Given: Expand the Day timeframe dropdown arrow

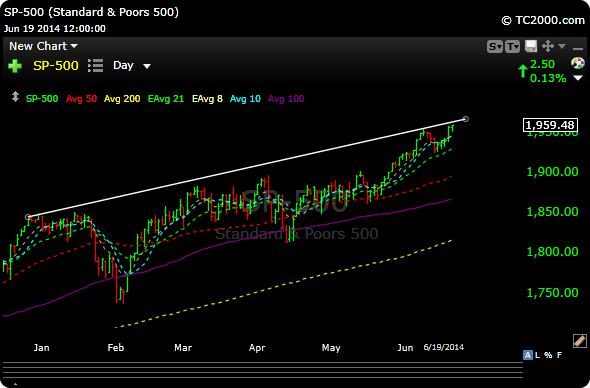Looking at the screenshot, I should point(147,66).
